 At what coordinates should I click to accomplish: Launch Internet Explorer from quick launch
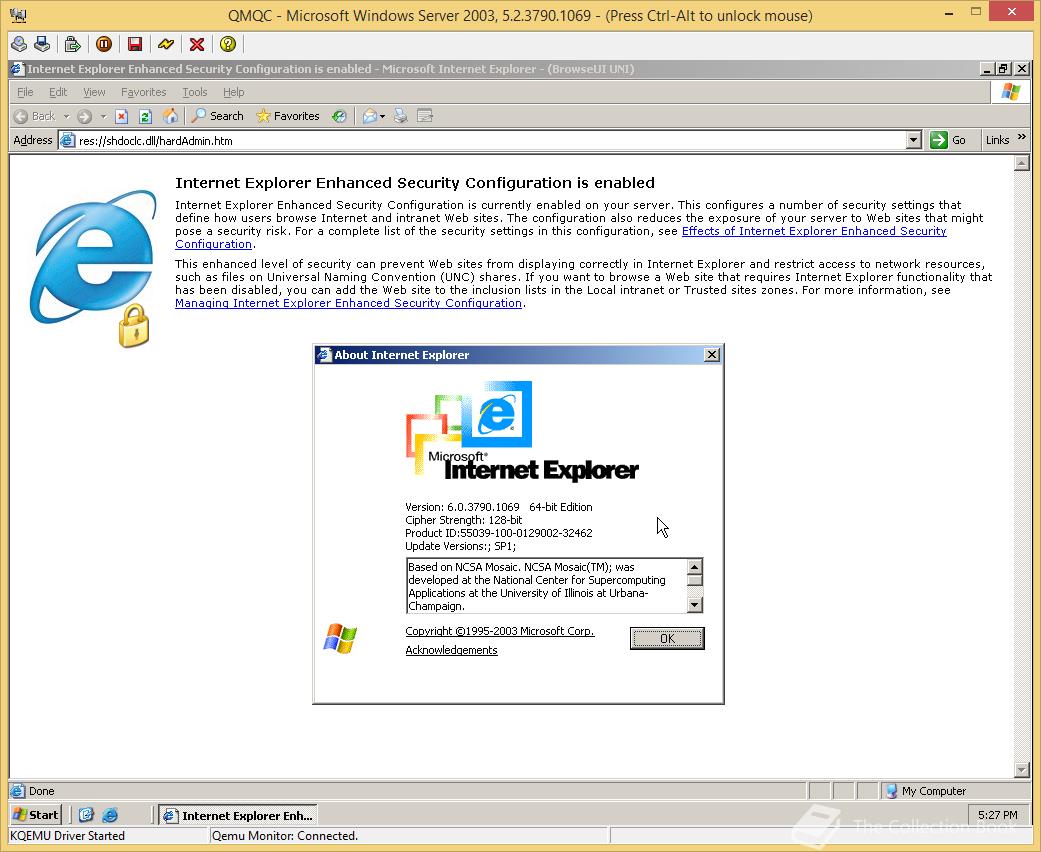coord(110,815)
